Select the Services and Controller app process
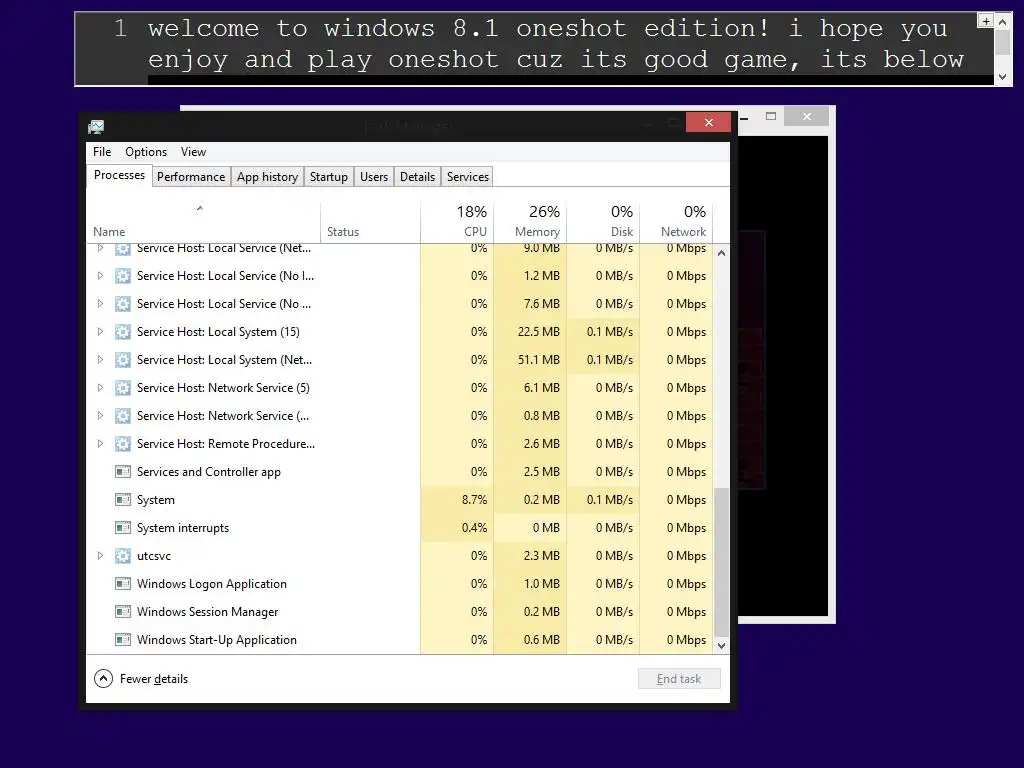This screenshot has width=1024, height=768. (208, 472)
